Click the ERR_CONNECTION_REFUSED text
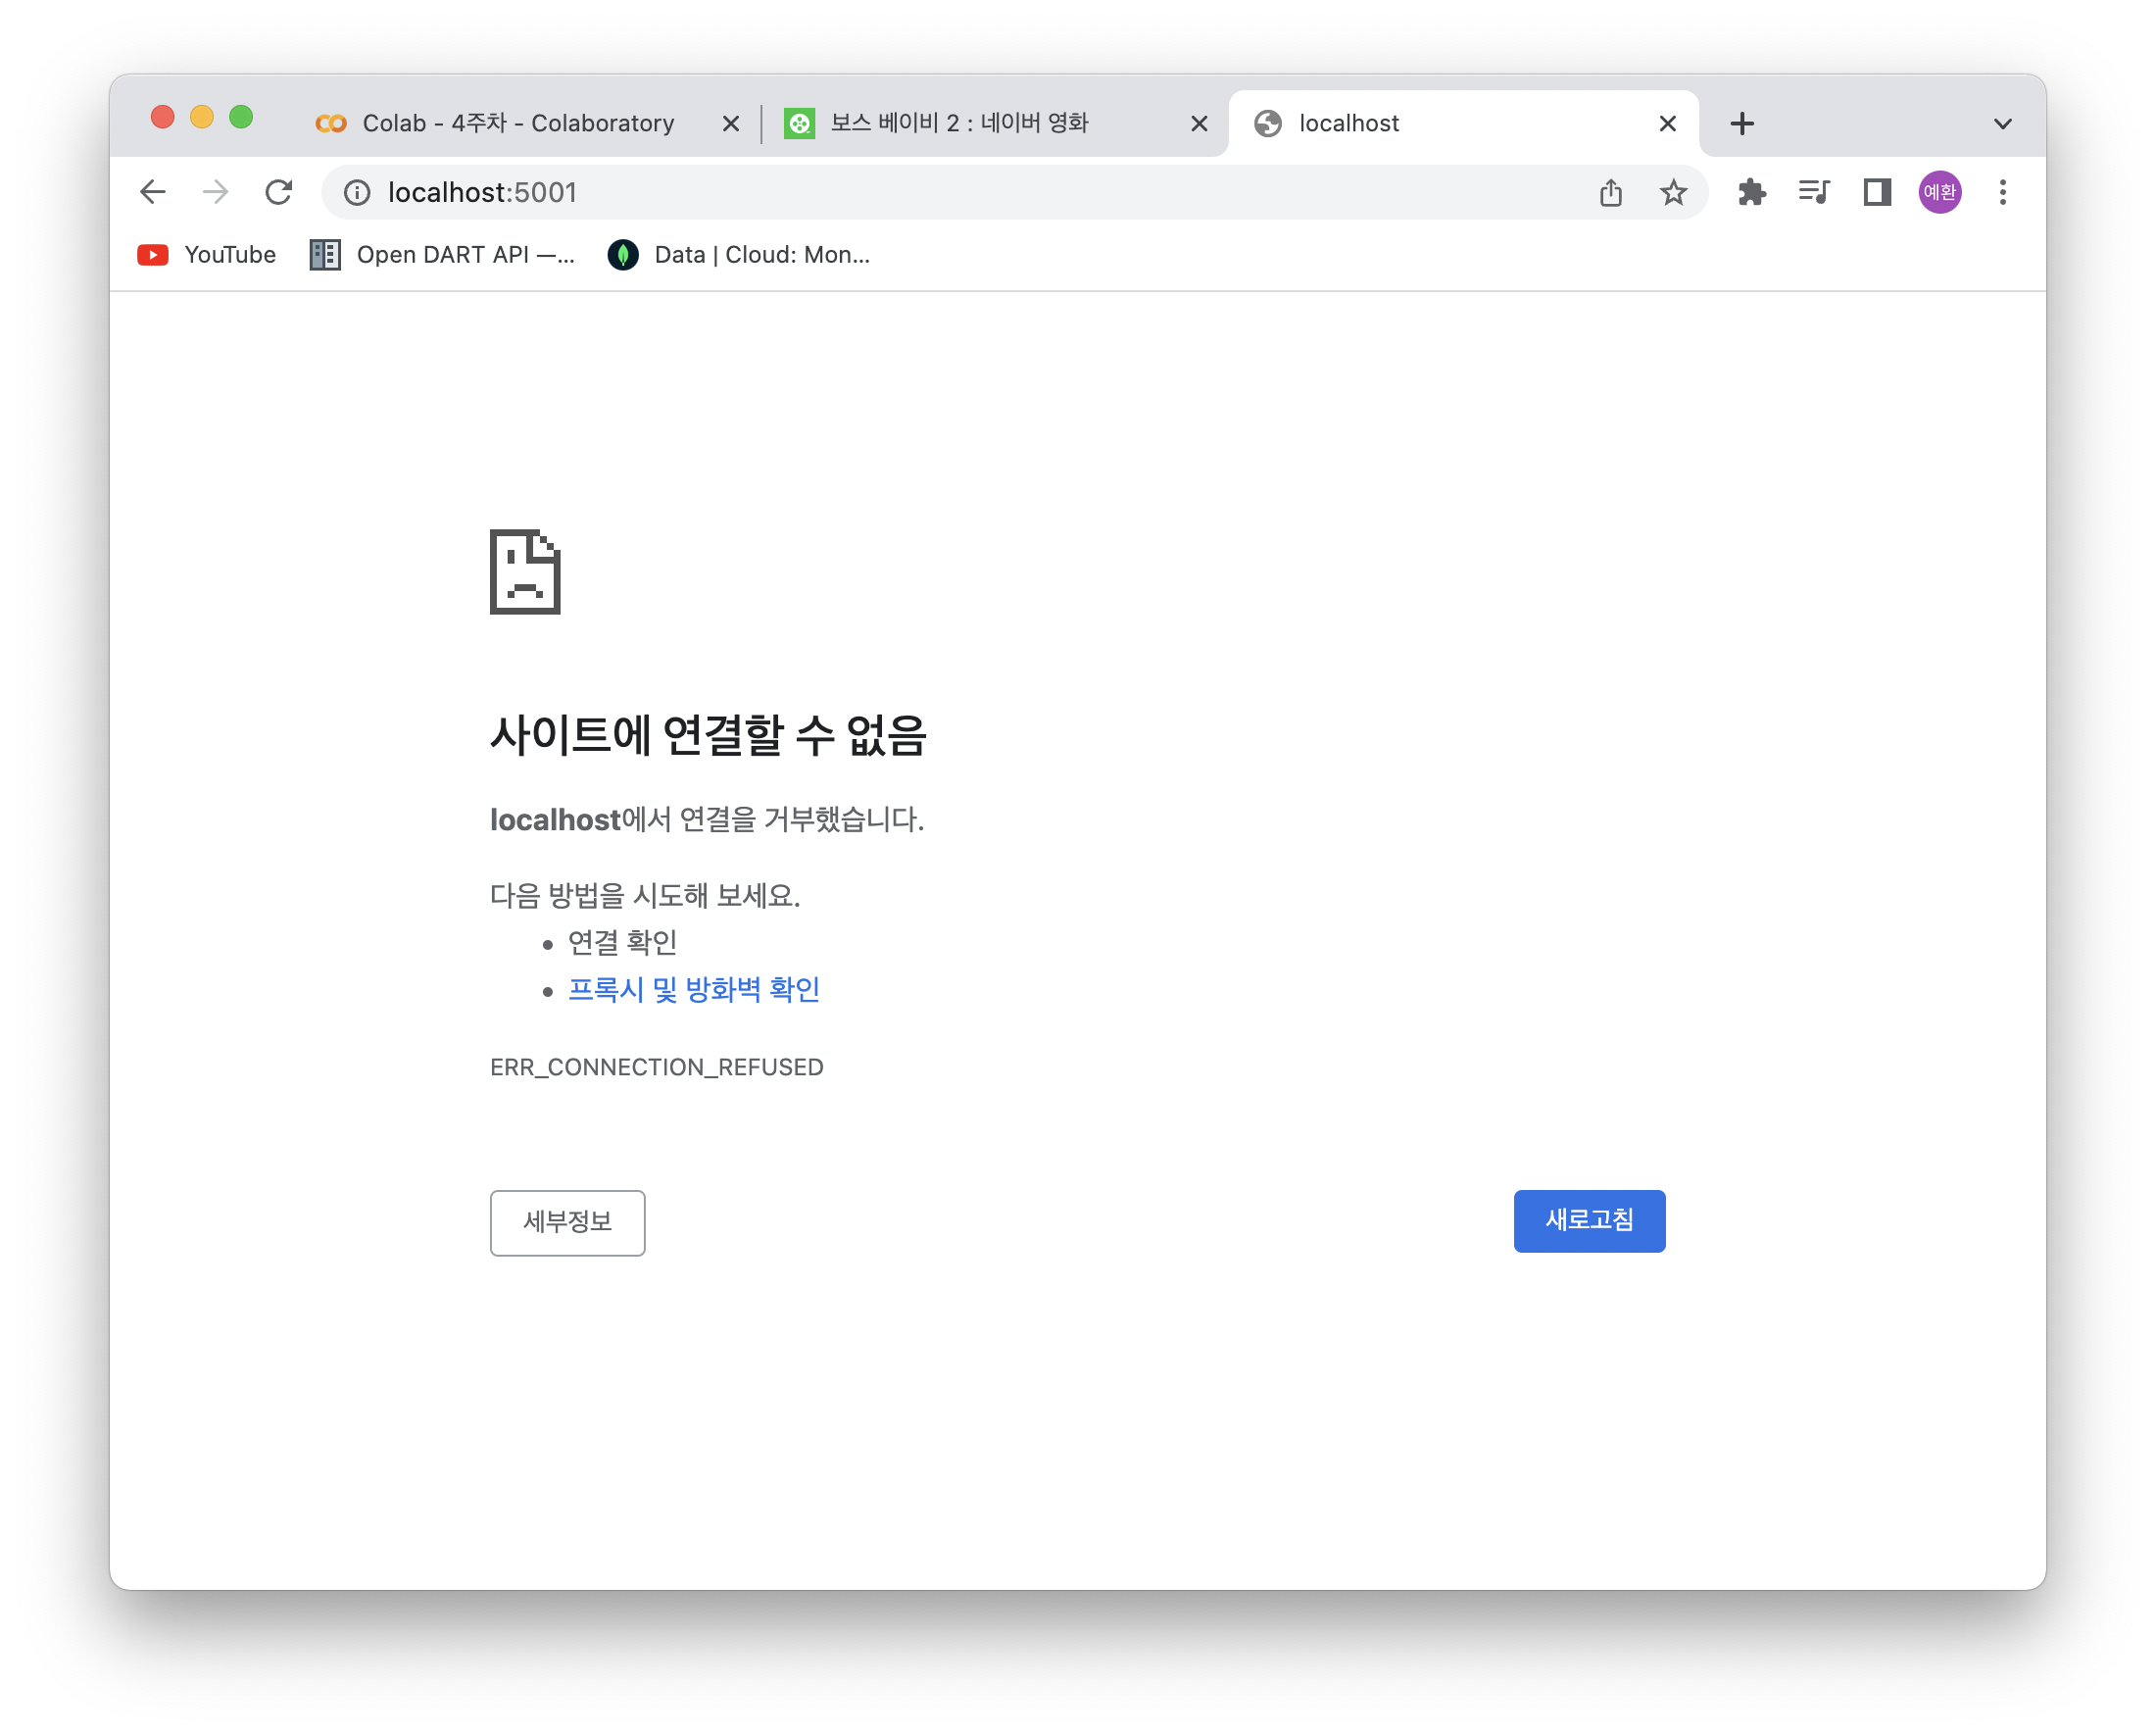Viewport: 2156px width, 1735px height. pyautogui.click(x=656, y=1067)
